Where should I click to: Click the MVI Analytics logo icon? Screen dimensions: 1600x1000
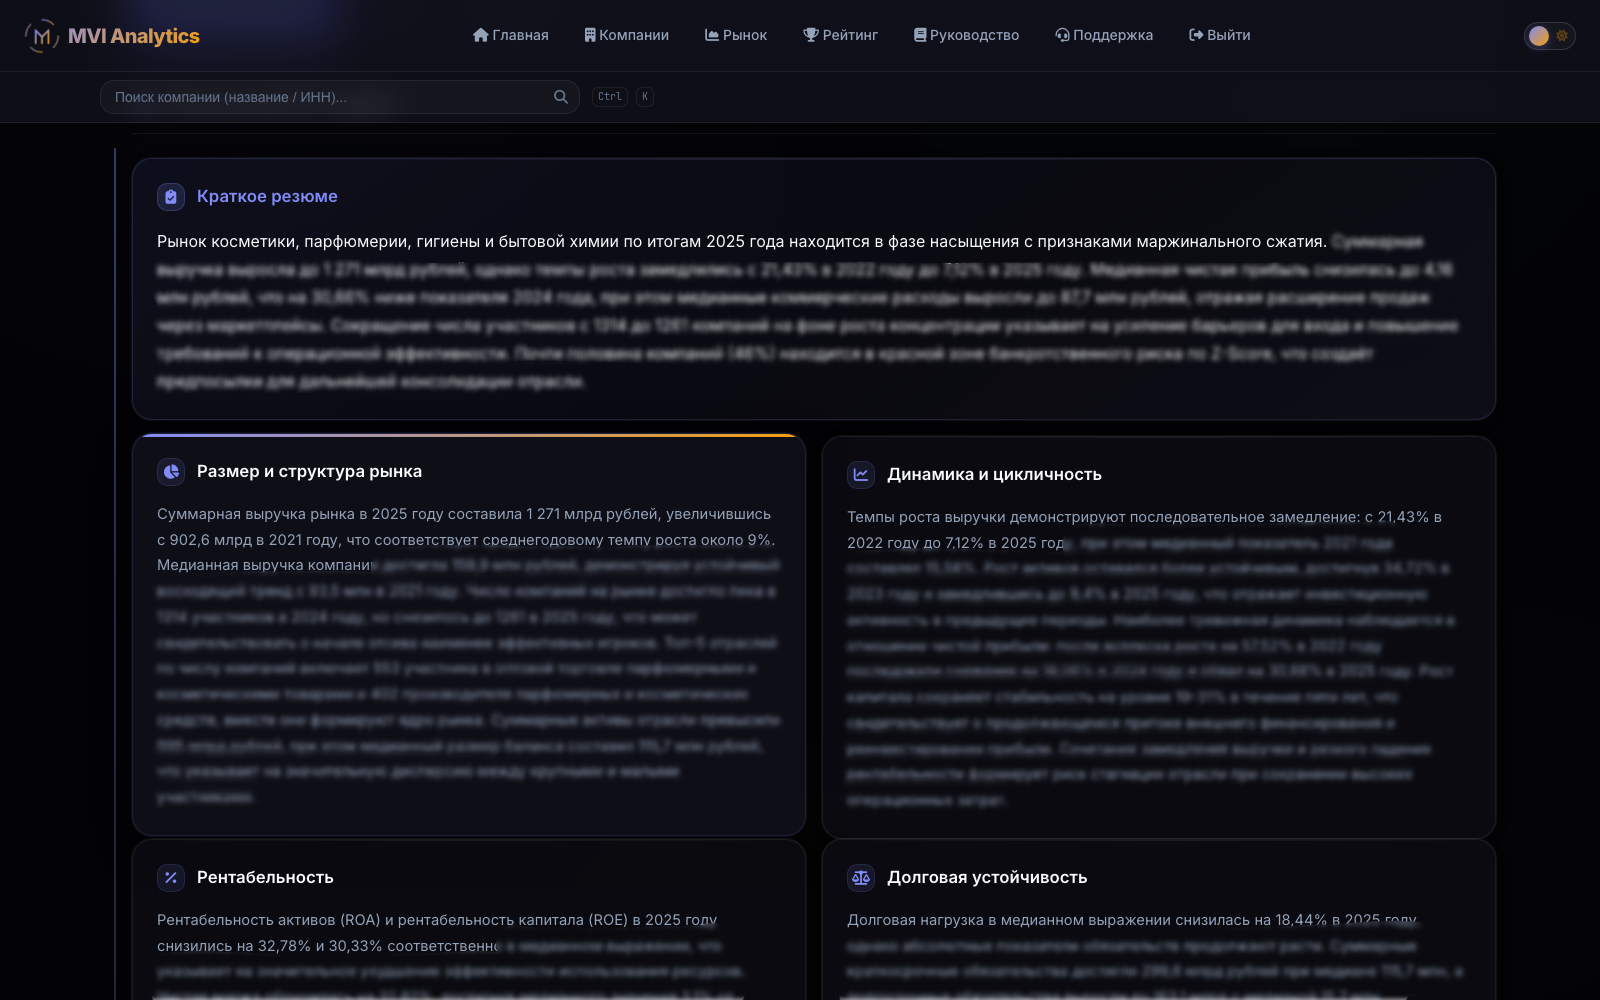42,36
